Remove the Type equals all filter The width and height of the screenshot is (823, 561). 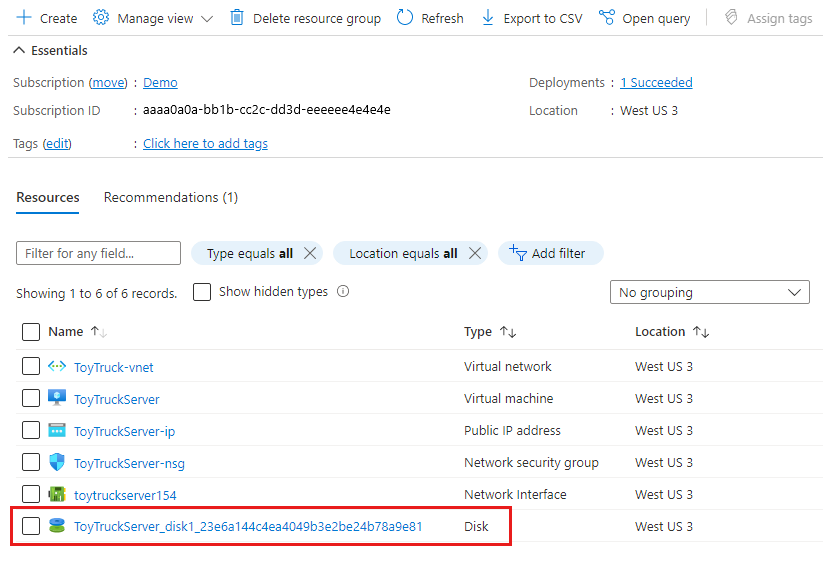pos(310,253)
